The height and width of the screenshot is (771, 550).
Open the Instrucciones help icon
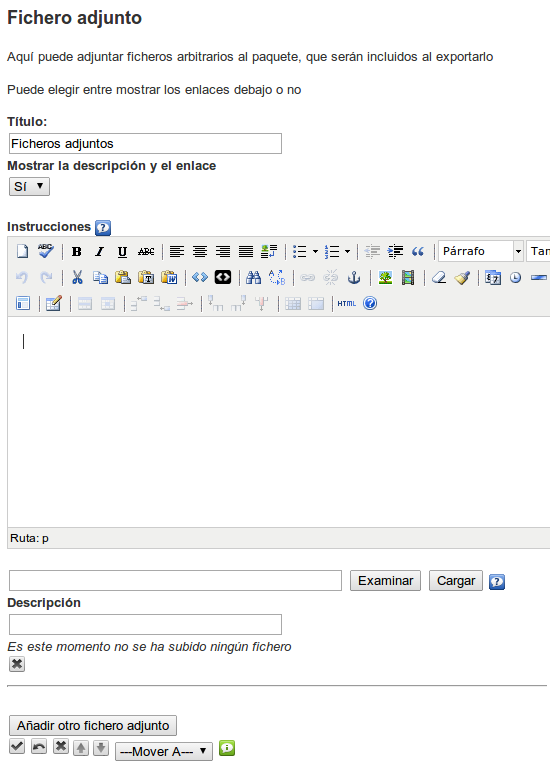pyautogui.click(x=103, y=228)
